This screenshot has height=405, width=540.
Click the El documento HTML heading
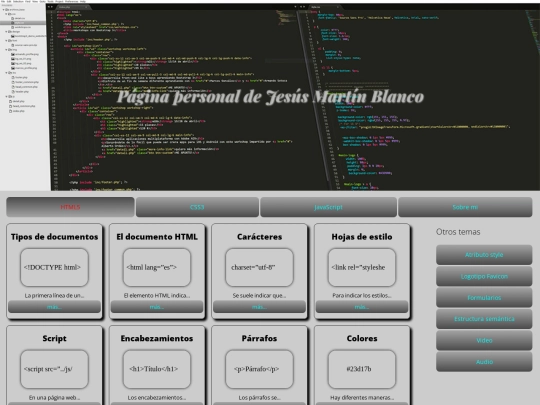click(157, 237)
